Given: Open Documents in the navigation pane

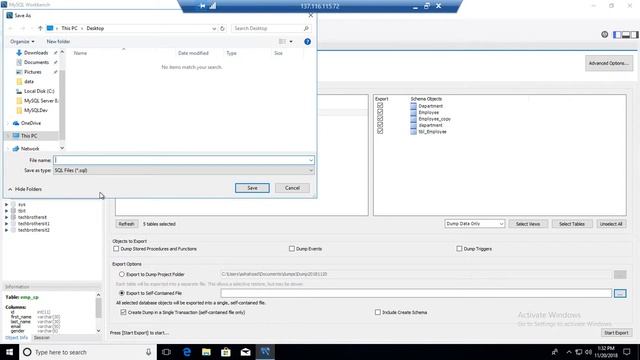Looking at the screenshot, I should point(36,62).
